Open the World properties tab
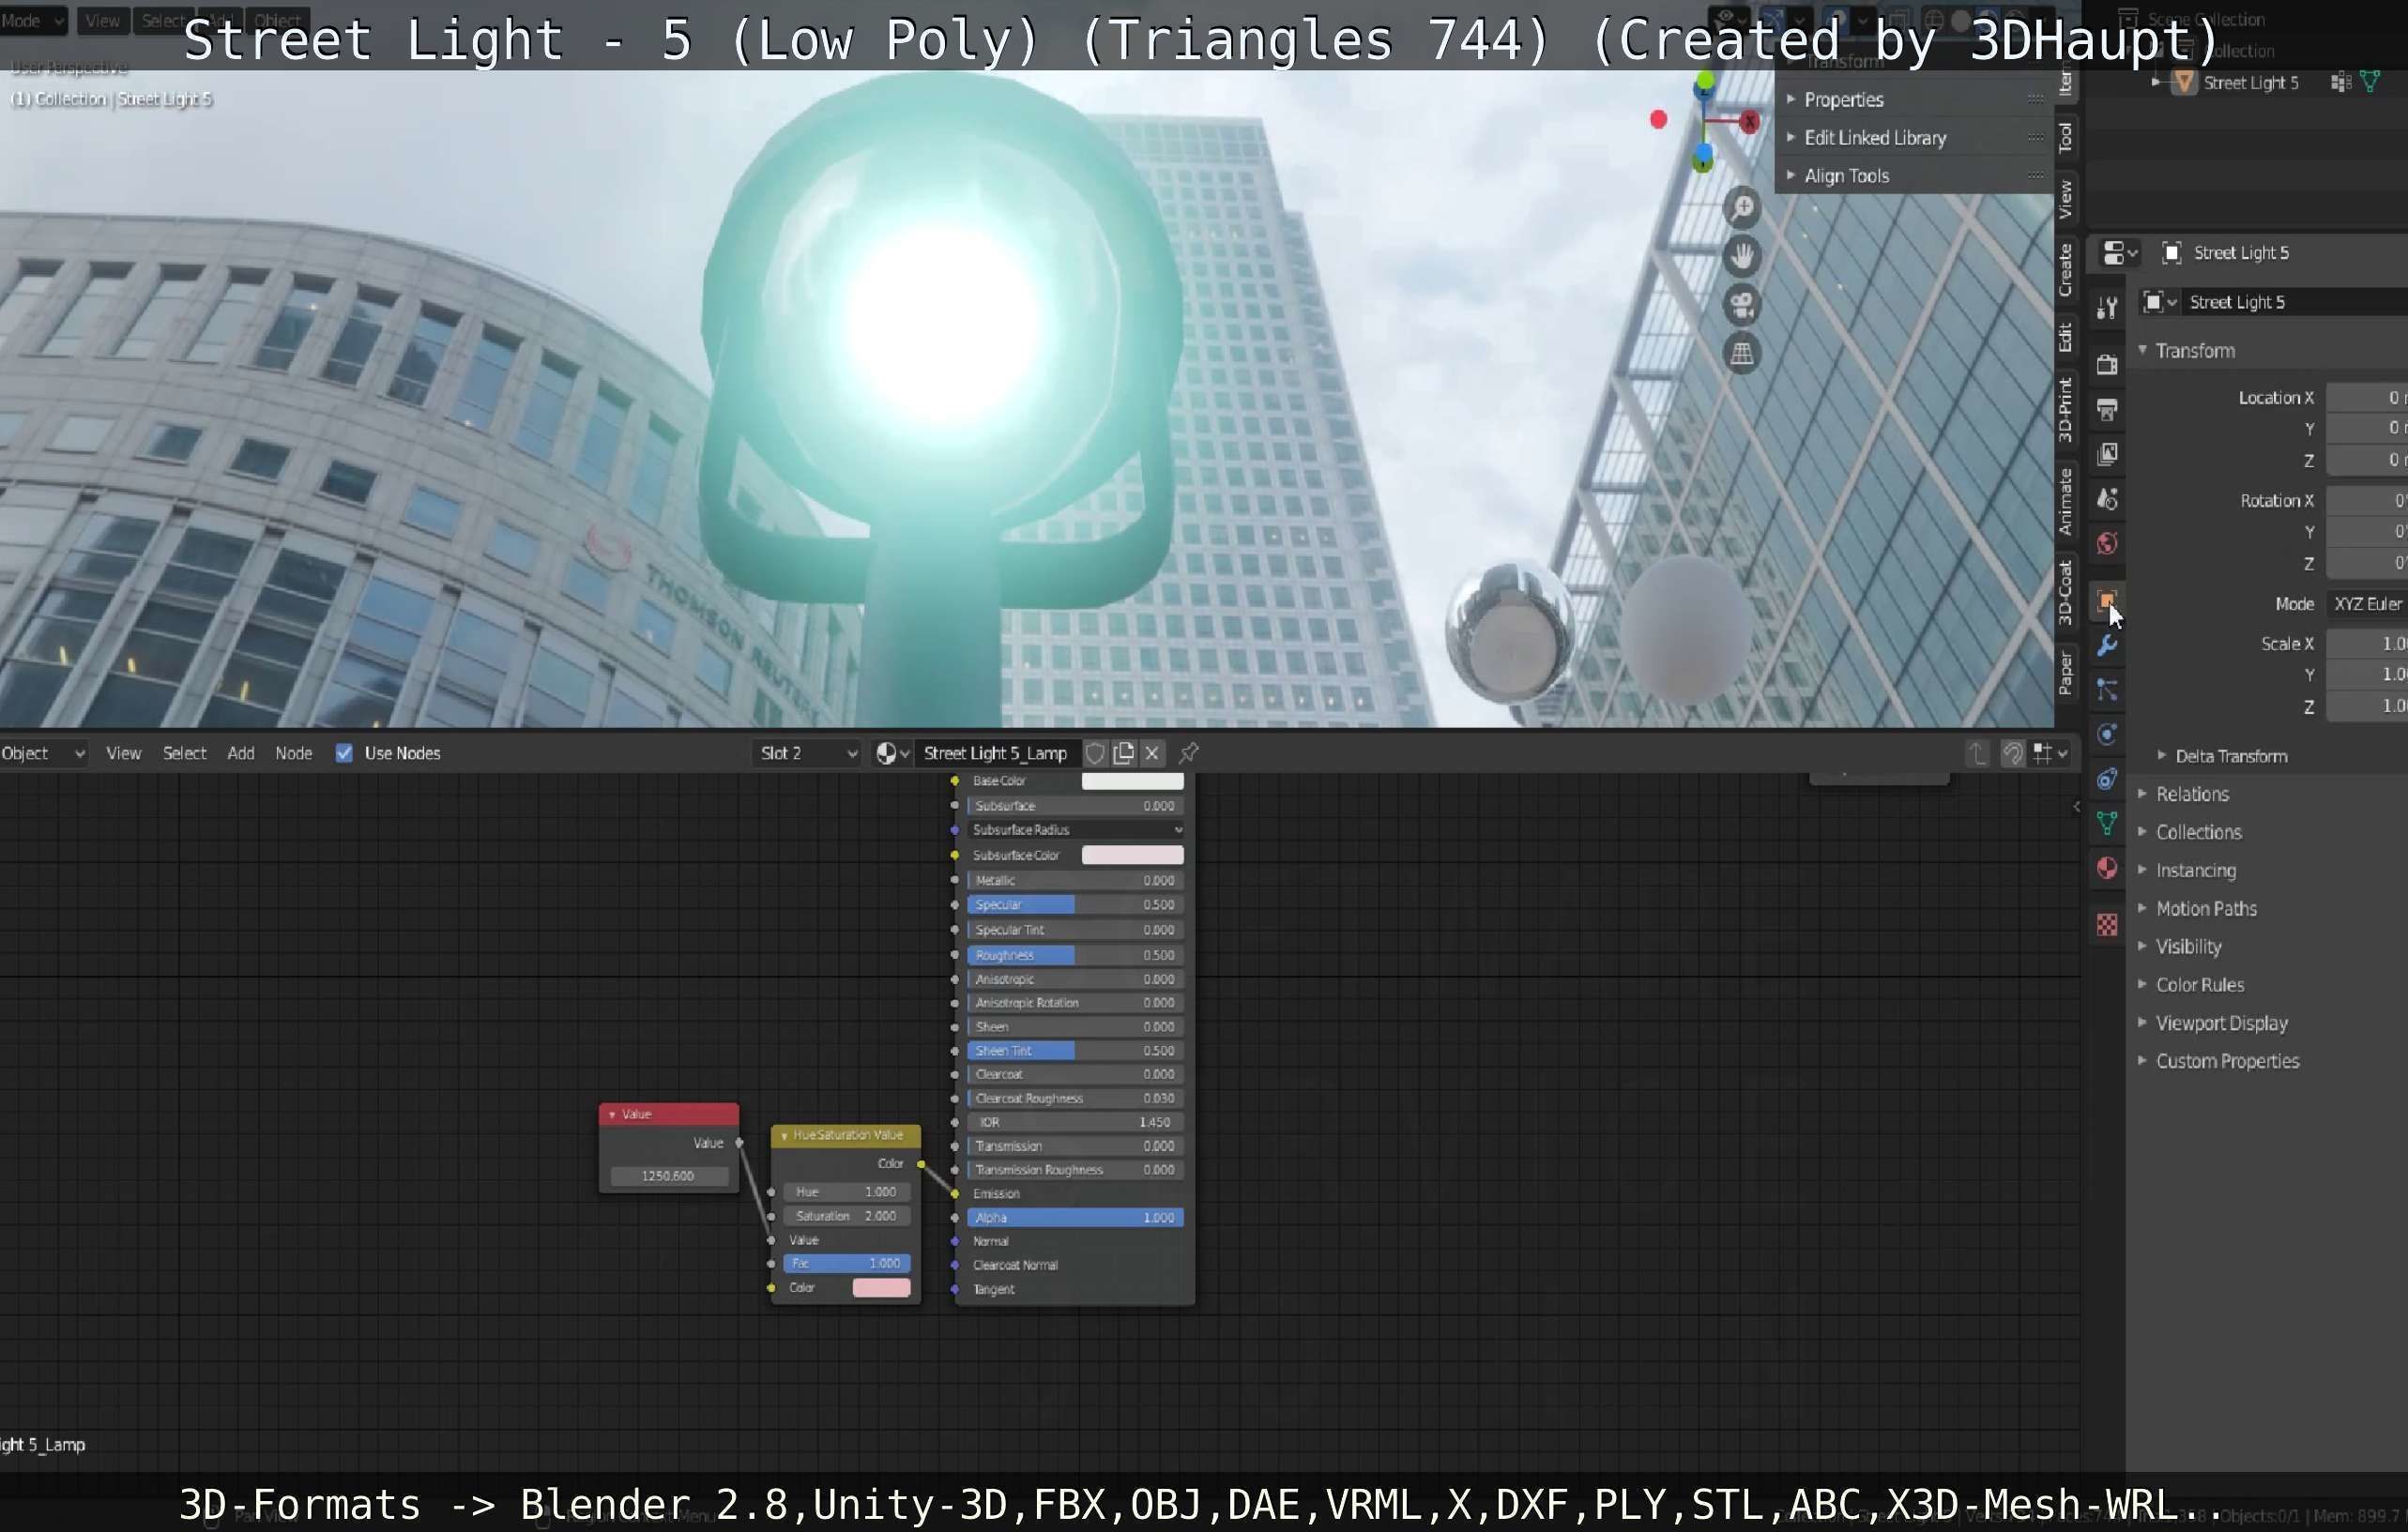This screenshot has width=2408, height=1532. [2106, 543]
